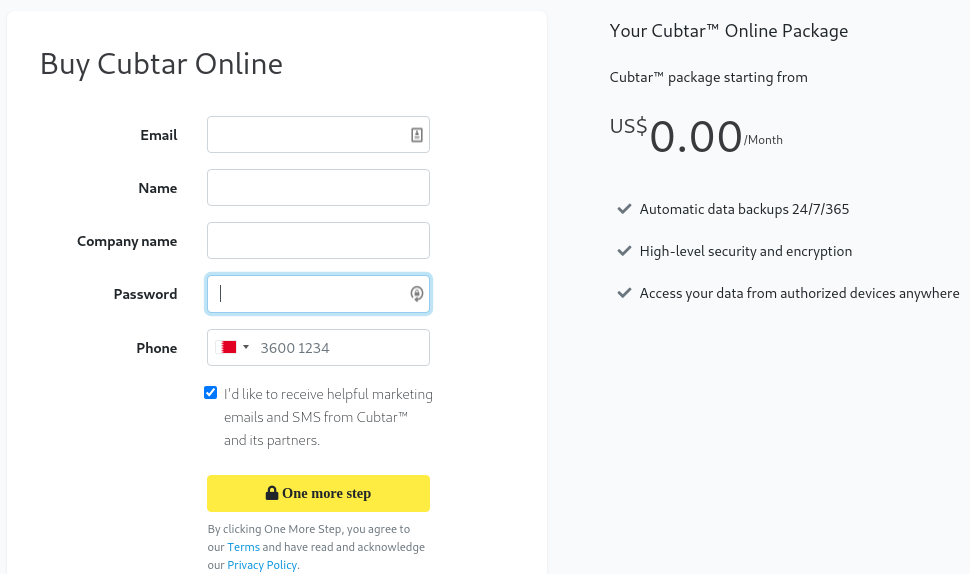Focus the Company name input field
The height and width of the screenshot is (574, 970).
(x=318, y=241)
